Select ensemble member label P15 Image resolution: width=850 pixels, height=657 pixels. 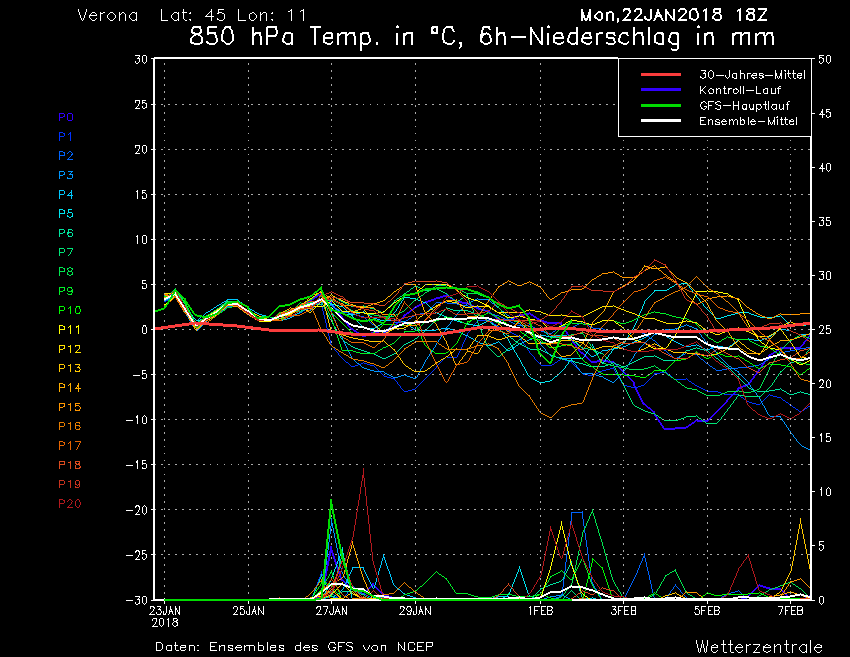(x=70, y=407)
